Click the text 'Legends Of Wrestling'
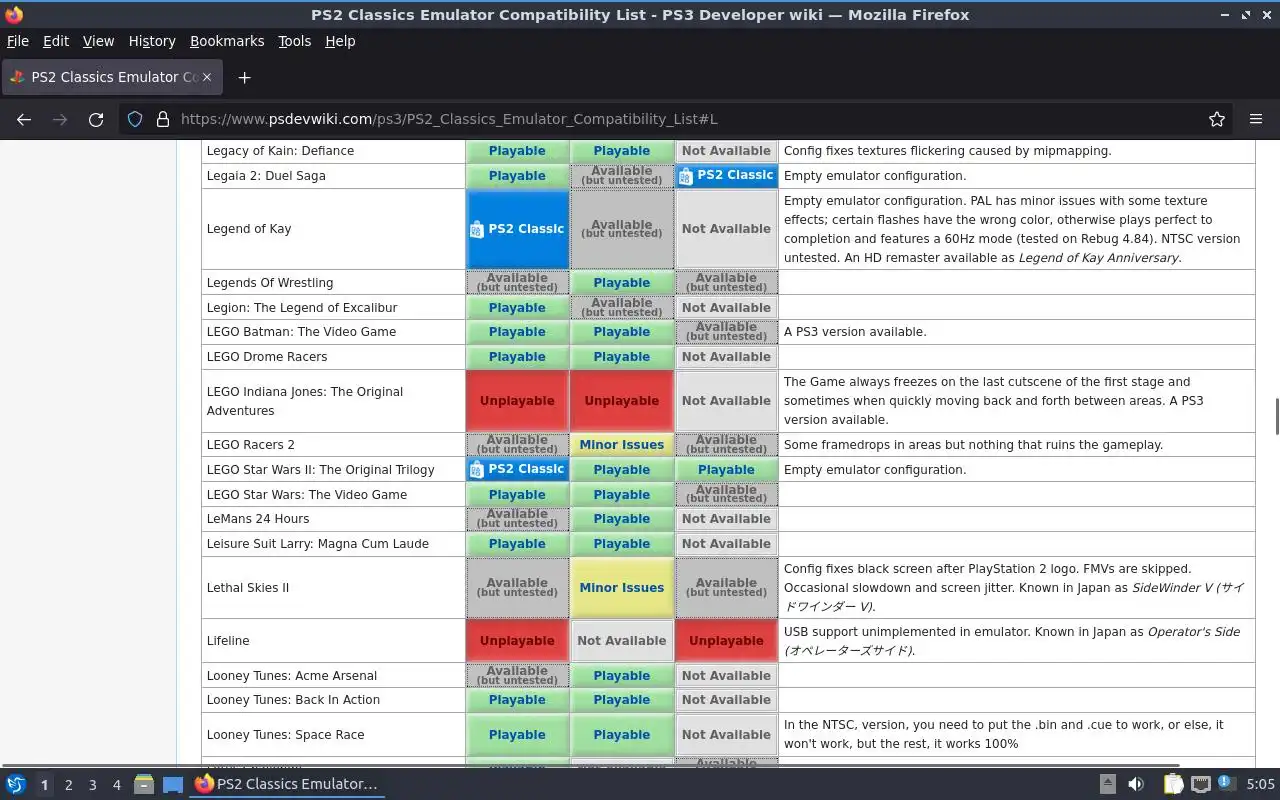 point(270,283)
